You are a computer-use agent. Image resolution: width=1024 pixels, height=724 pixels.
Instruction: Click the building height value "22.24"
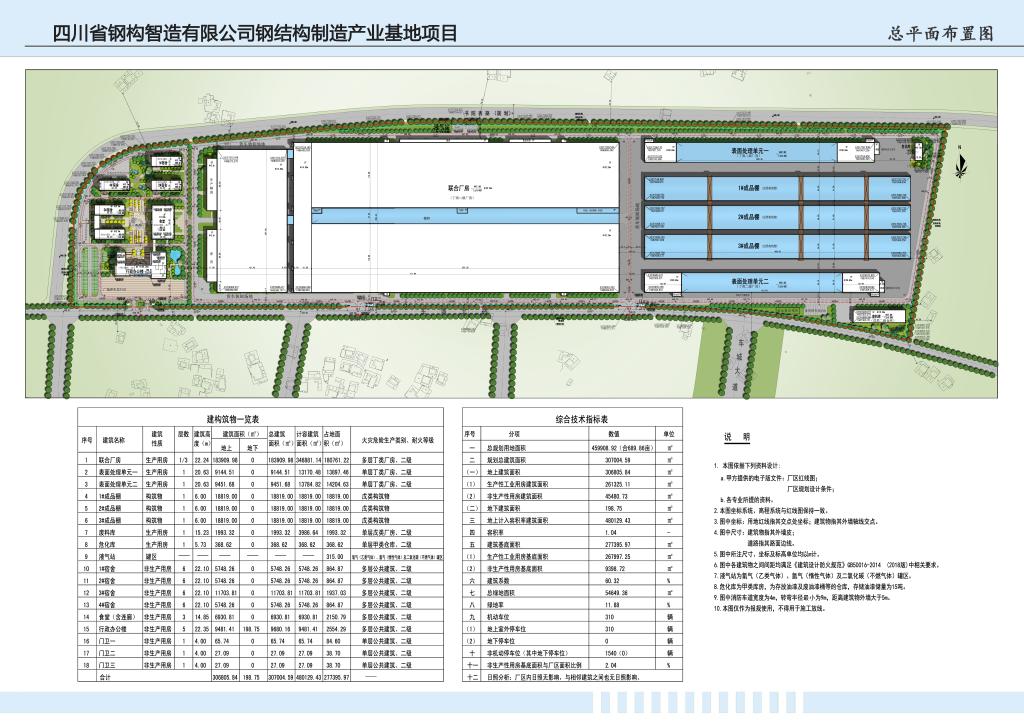point(202,460)
